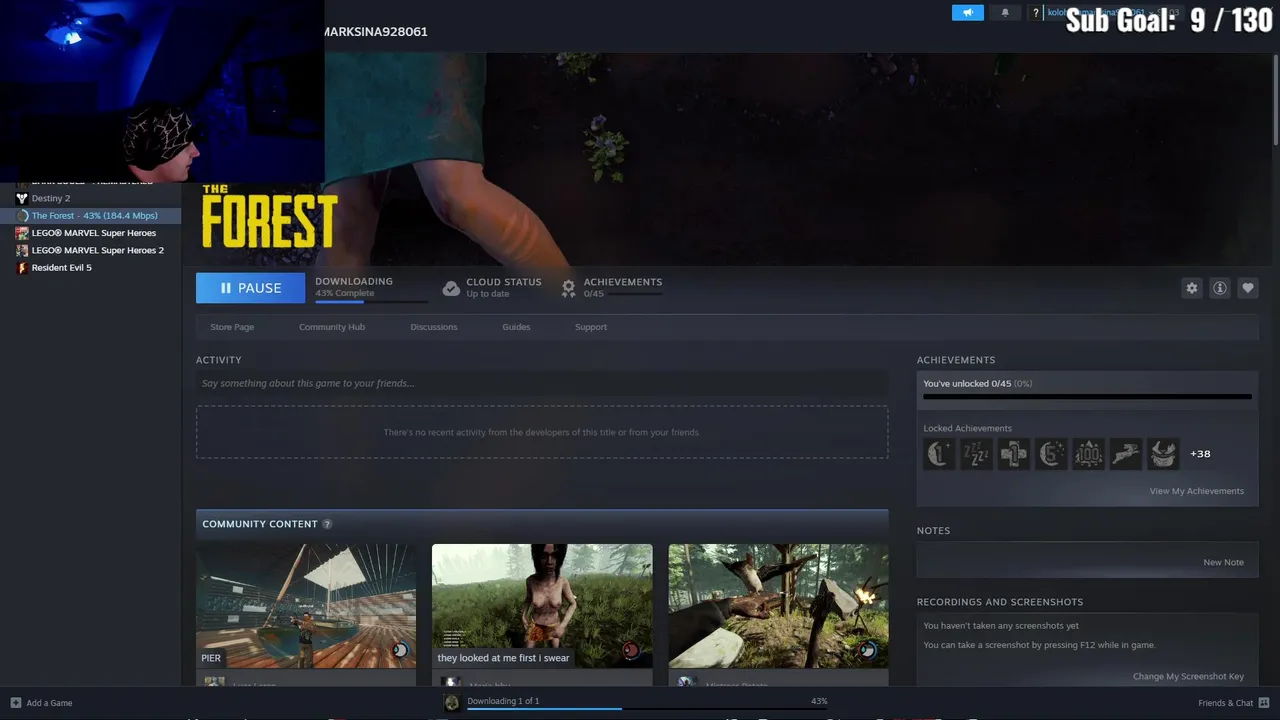The height and width of the screenshot is (720, 1280).
Task: Open the PIER community screenshot
Action: click(306, 606)
